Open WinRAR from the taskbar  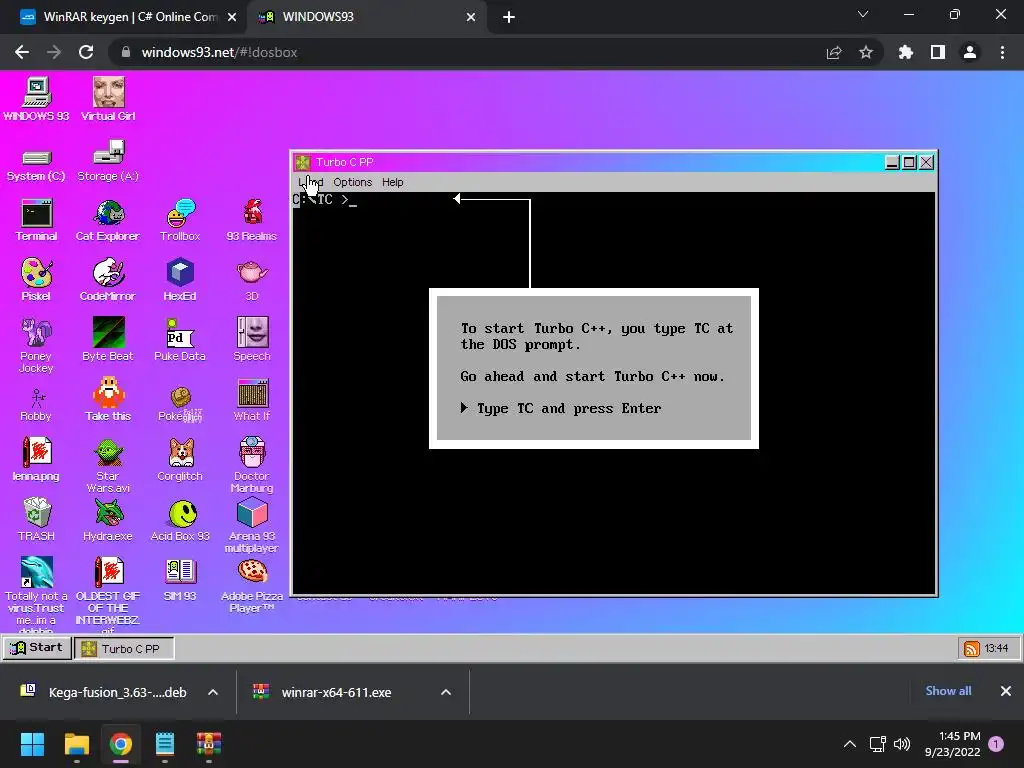point(209,744)
